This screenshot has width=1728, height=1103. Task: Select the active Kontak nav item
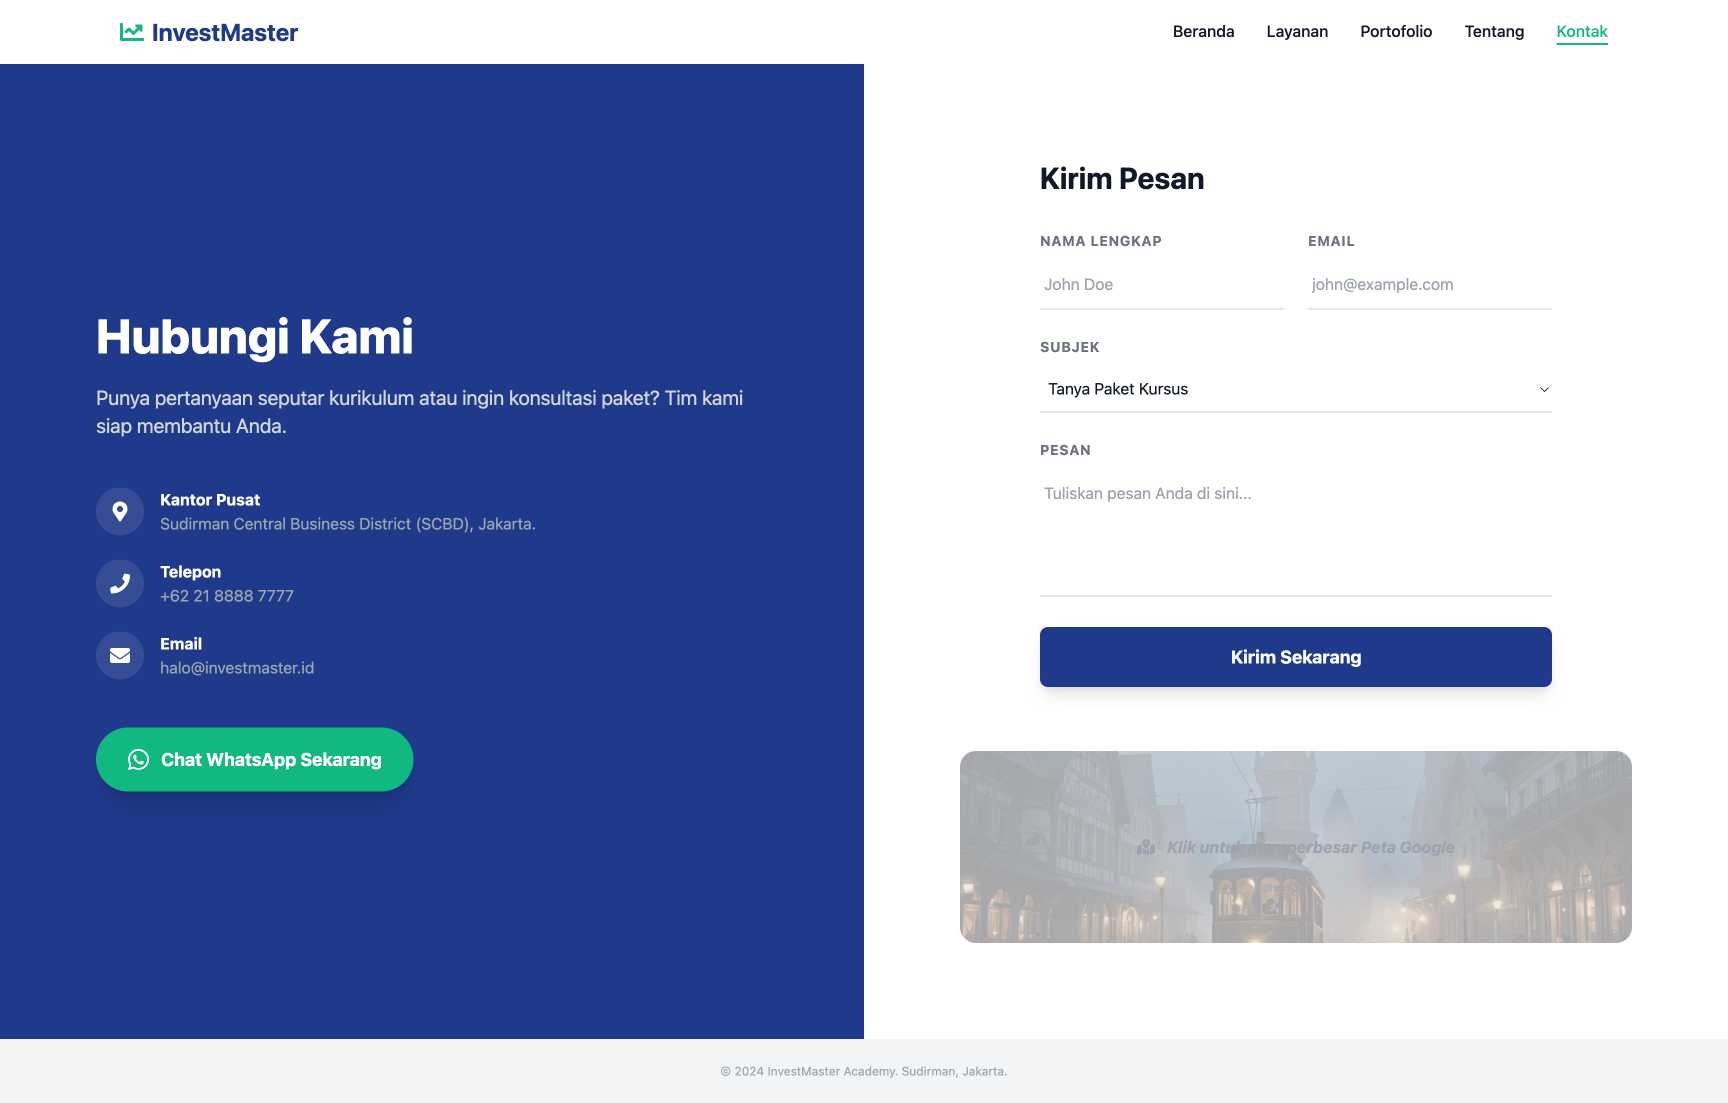[x=1582, y=31]
